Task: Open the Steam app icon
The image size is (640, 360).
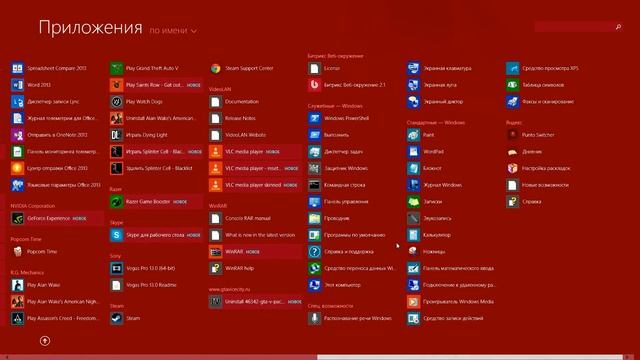Action: (x=116, y=318)
